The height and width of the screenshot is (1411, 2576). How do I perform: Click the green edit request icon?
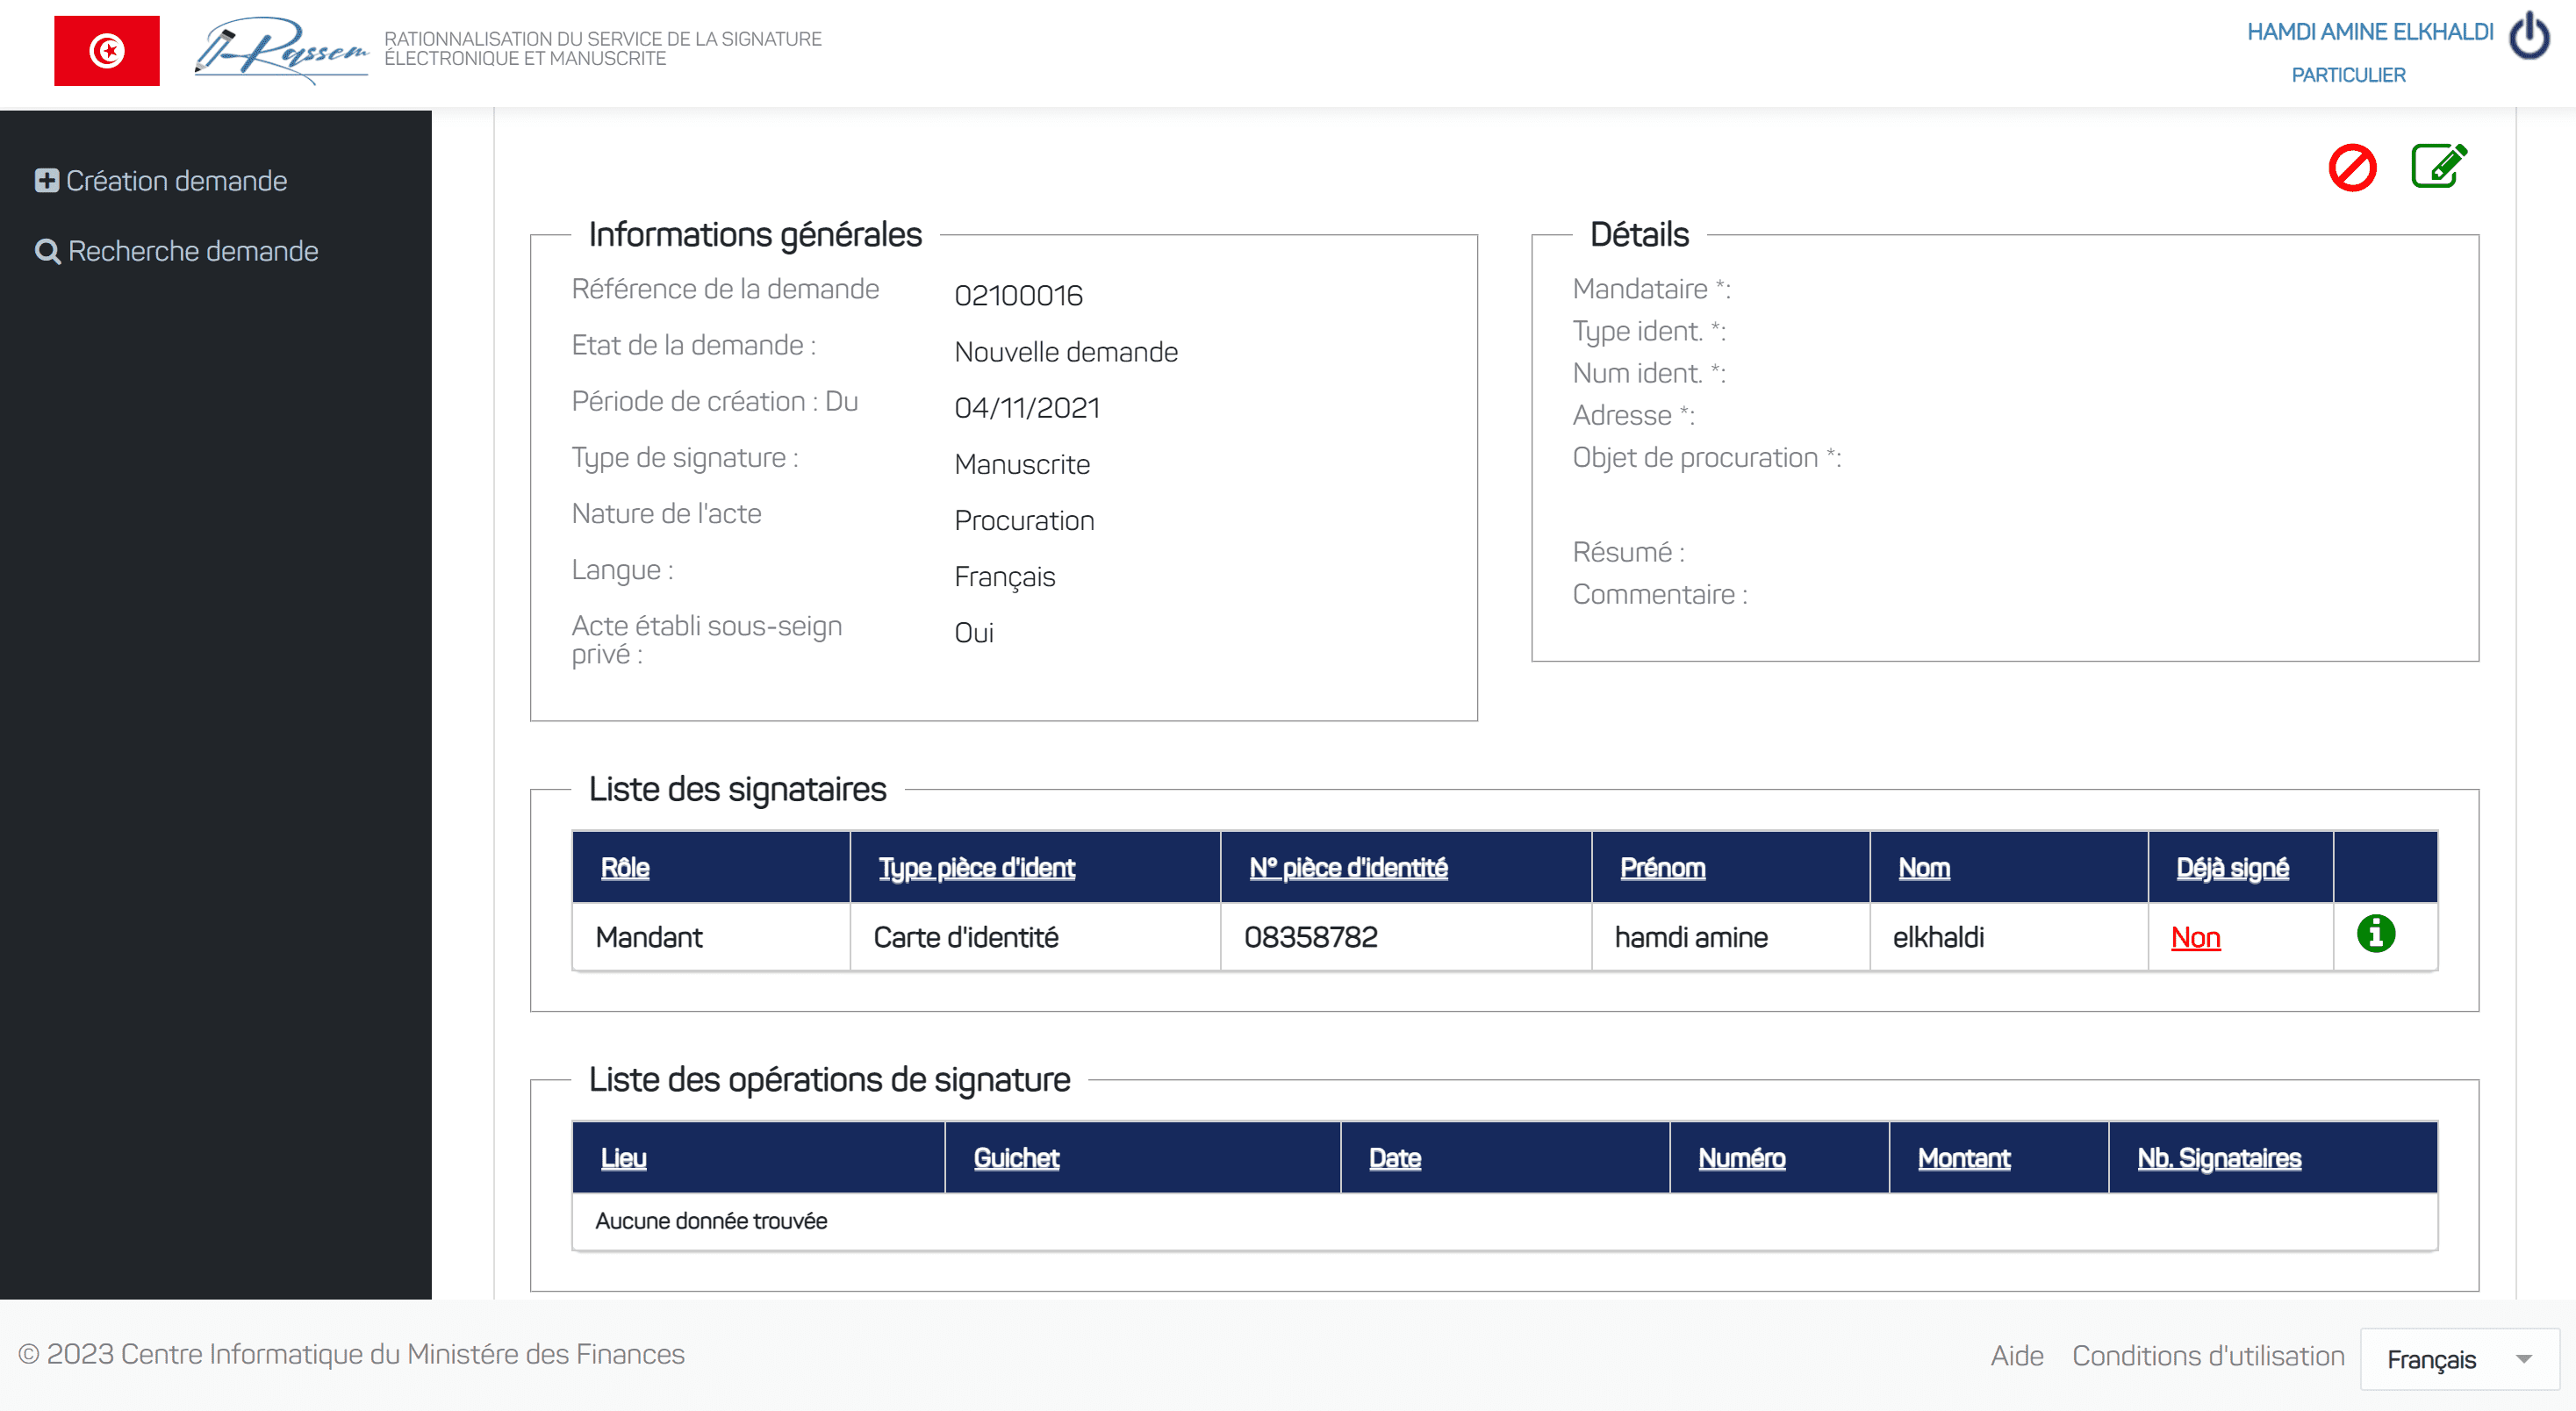[2439, 166]
